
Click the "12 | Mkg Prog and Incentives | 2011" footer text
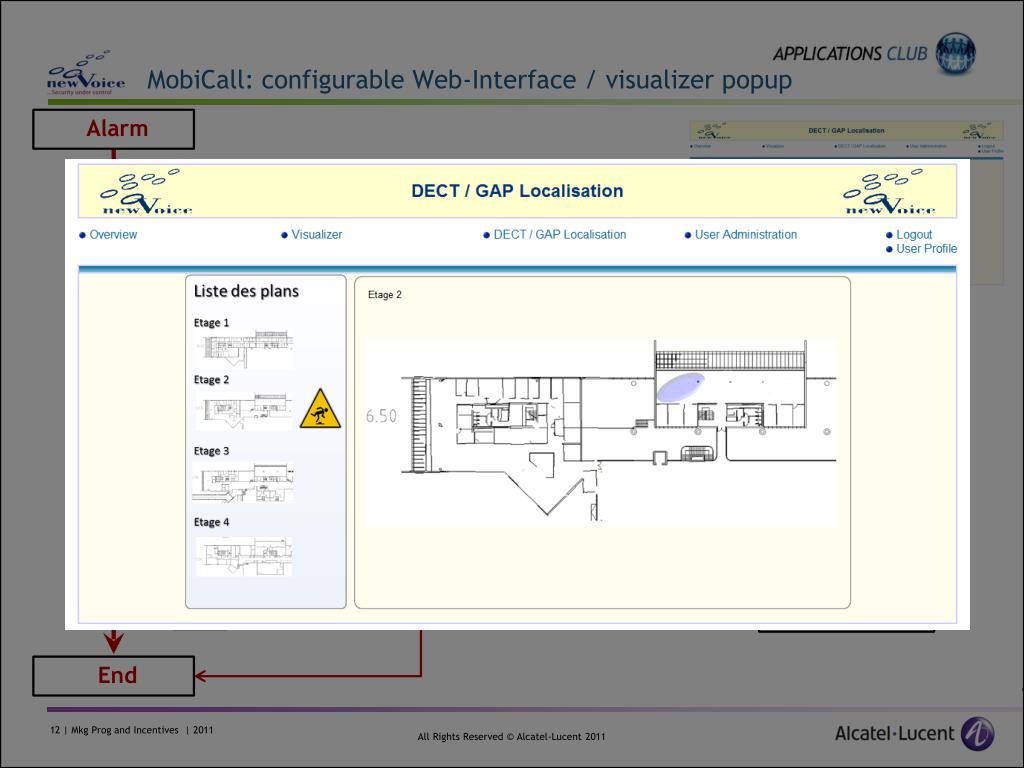click(131, 730)
